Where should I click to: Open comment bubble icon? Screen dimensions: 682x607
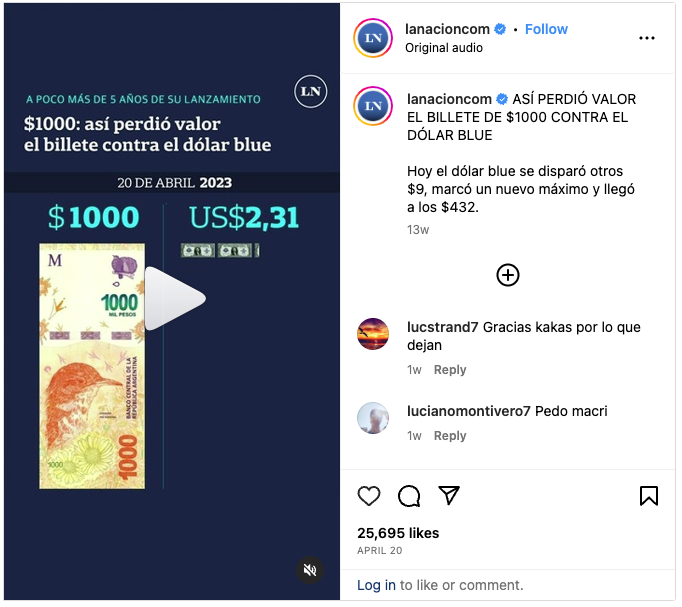point(409,496)
